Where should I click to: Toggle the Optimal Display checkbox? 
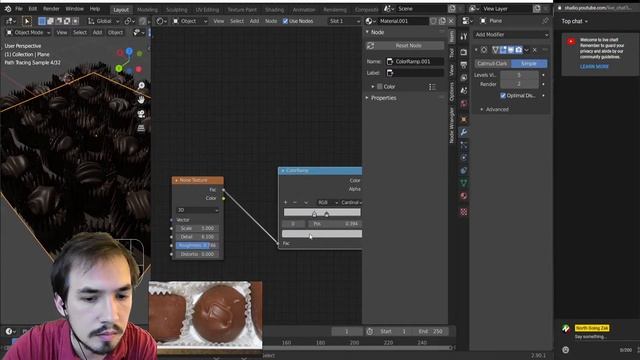[x=503, y=96]
